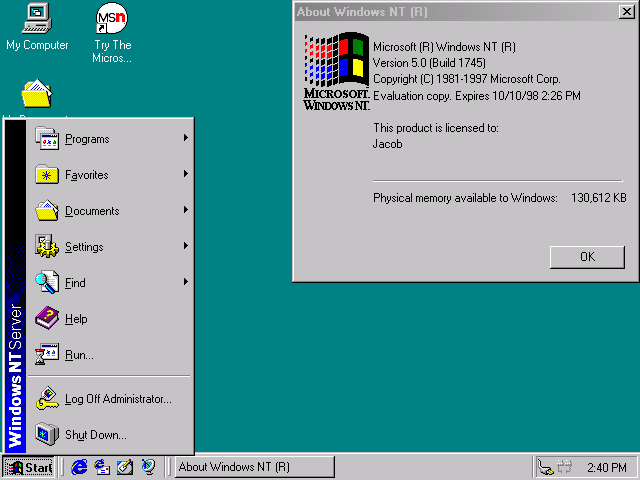Select Shut Down... from the Start menu
Screen dimensions: 640x480
pos(110,434)
